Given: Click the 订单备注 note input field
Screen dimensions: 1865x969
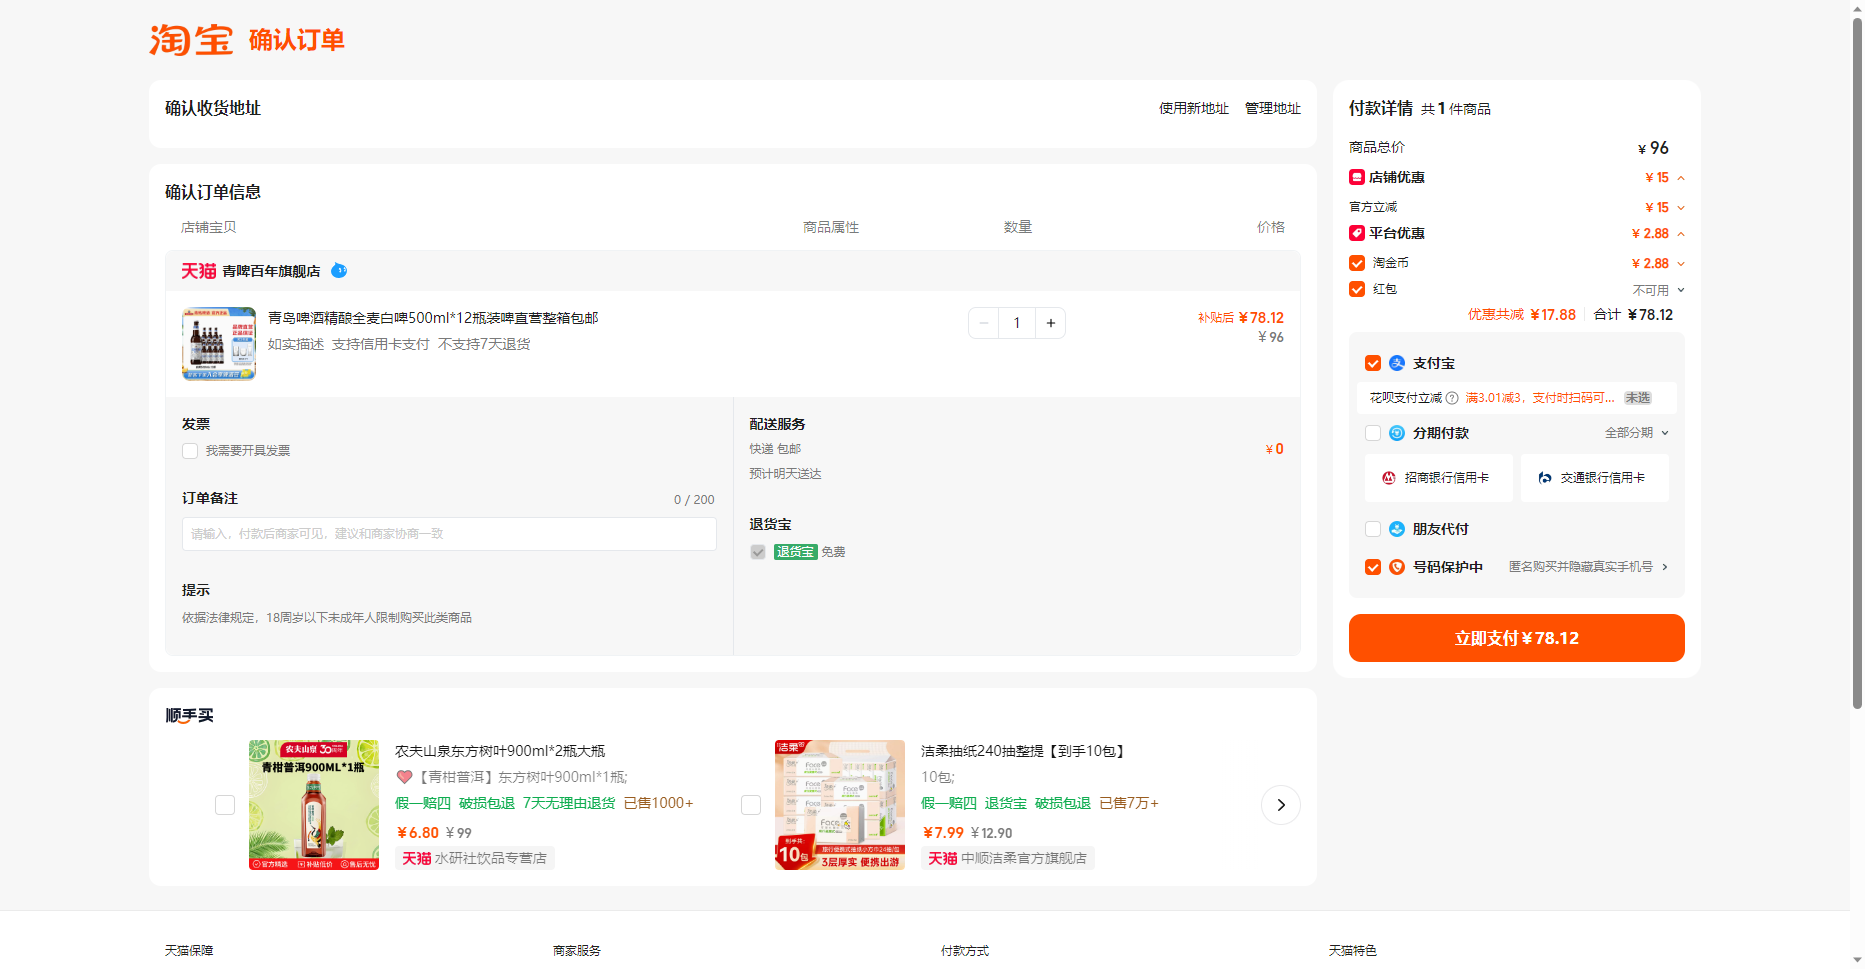Looking at the screenshot, I should 449,534.
